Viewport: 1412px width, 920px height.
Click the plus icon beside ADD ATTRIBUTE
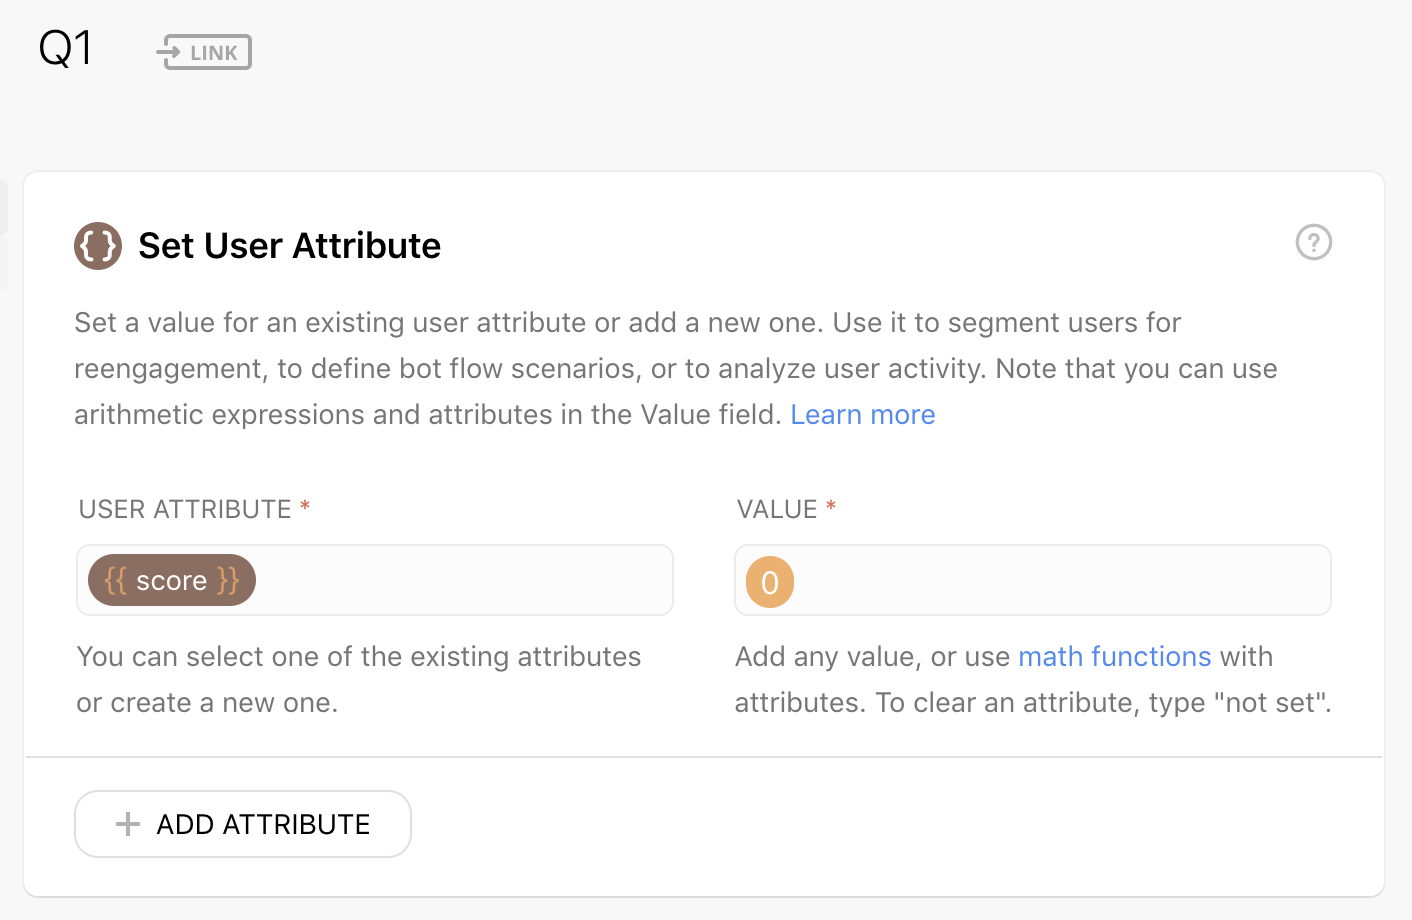click(x=128, y=824)
